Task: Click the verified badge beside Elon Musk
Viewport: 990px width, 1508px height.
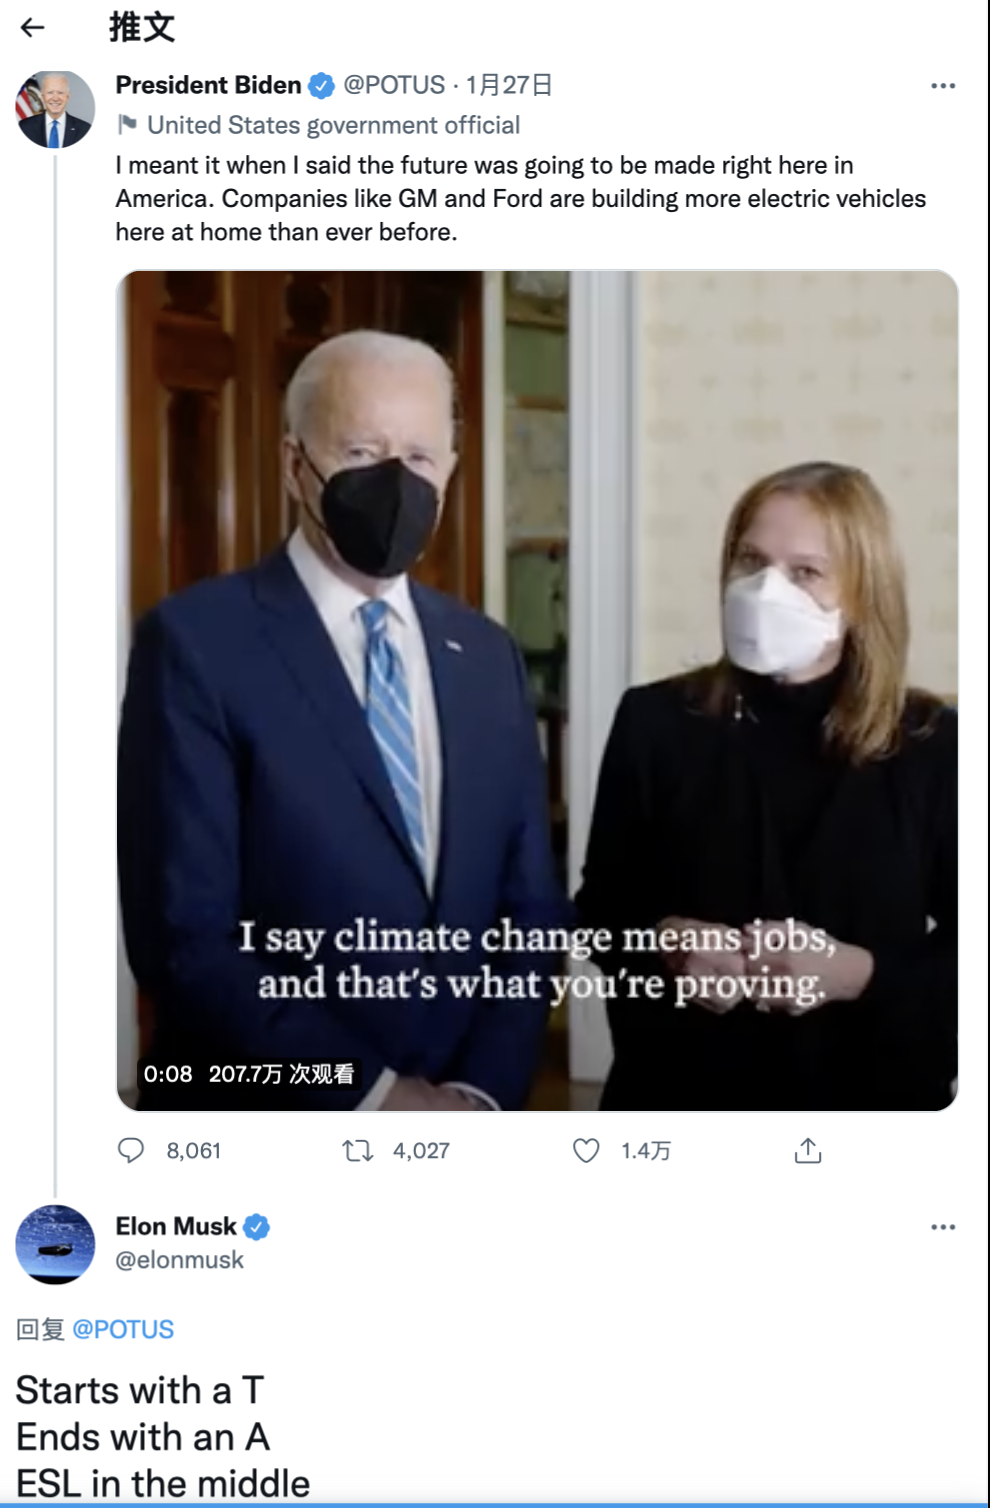Action: pyautogui.click(x=257, y=1227)
